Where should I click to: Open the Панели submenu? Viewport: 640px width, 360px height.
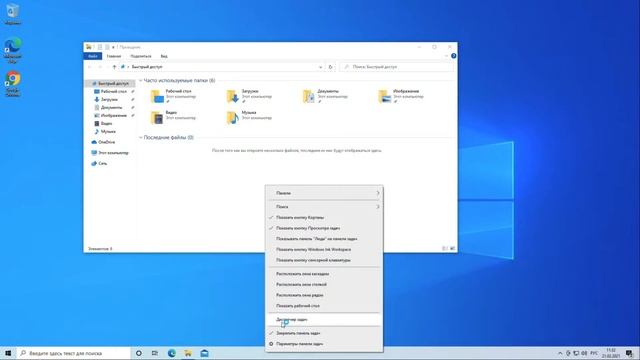324,193
